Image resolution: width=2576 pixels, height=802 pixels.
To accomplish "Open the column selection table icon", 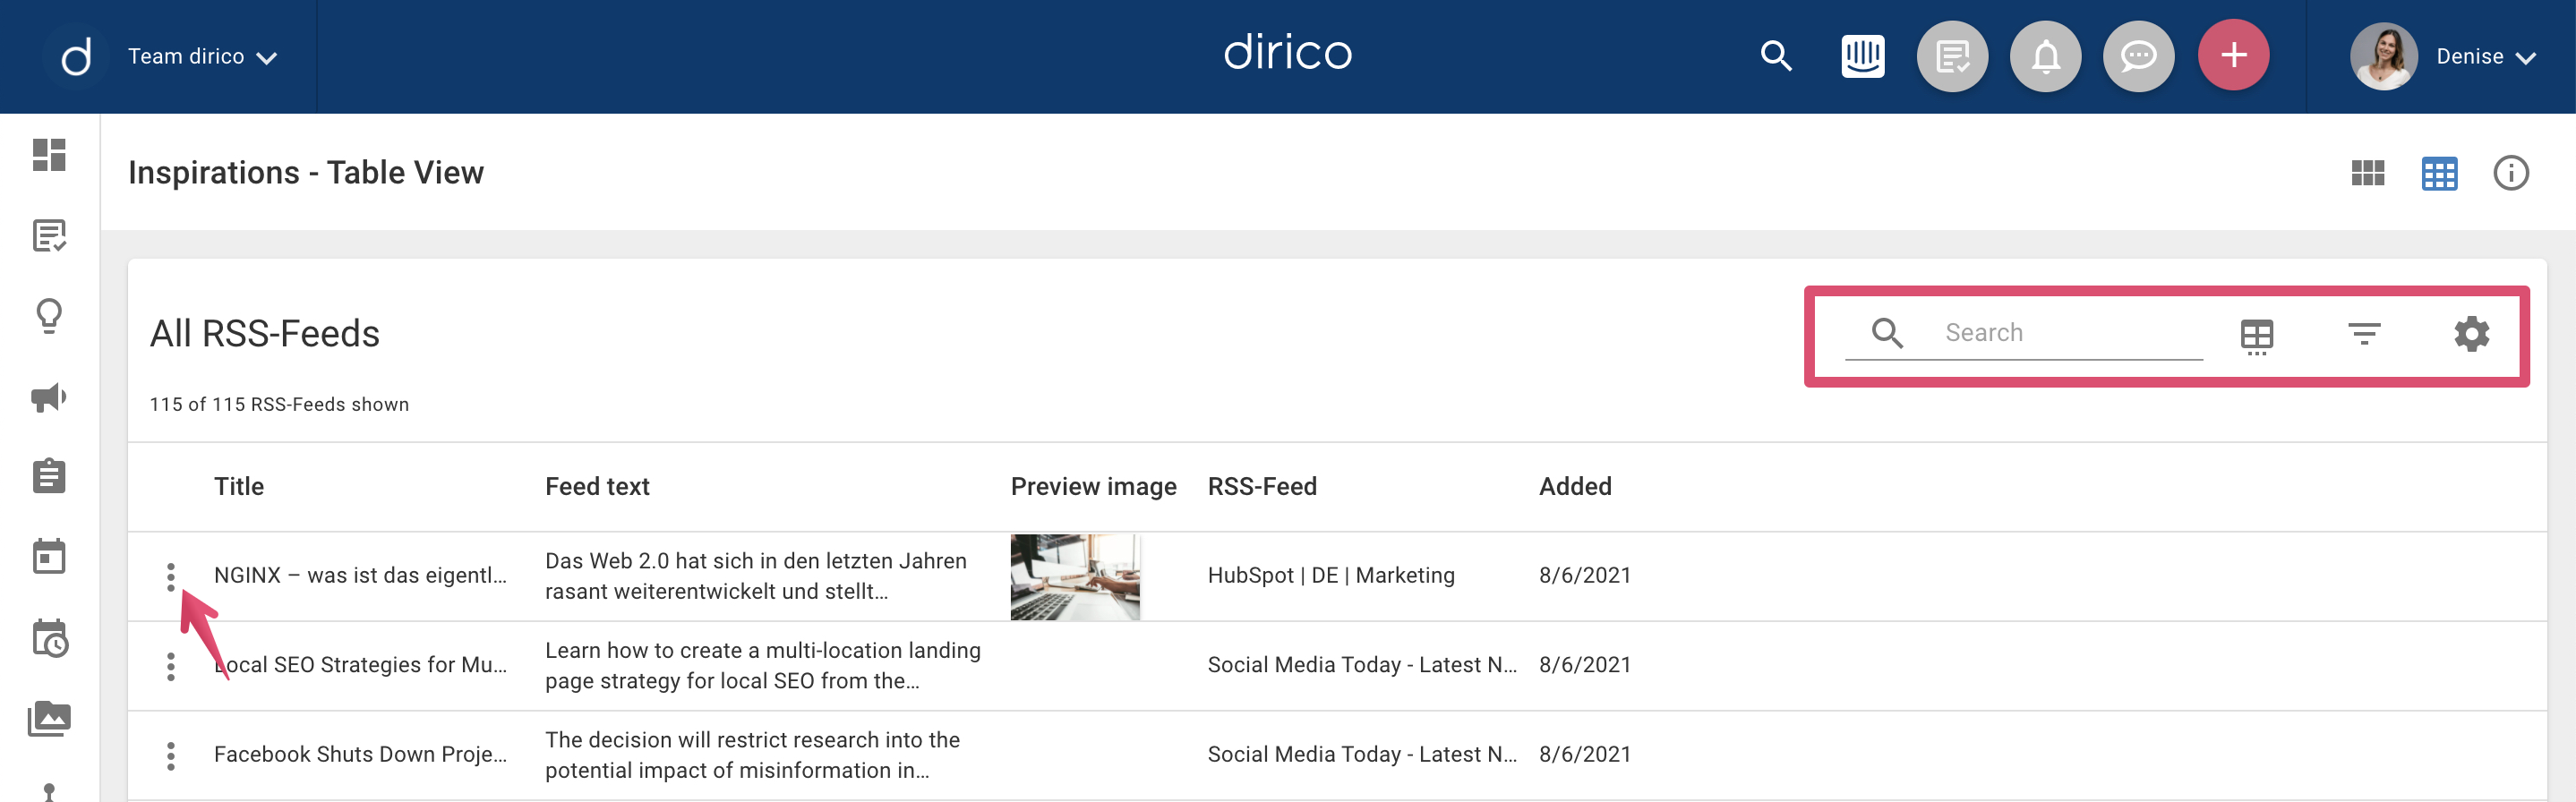I will click(x=2256, y=335).
